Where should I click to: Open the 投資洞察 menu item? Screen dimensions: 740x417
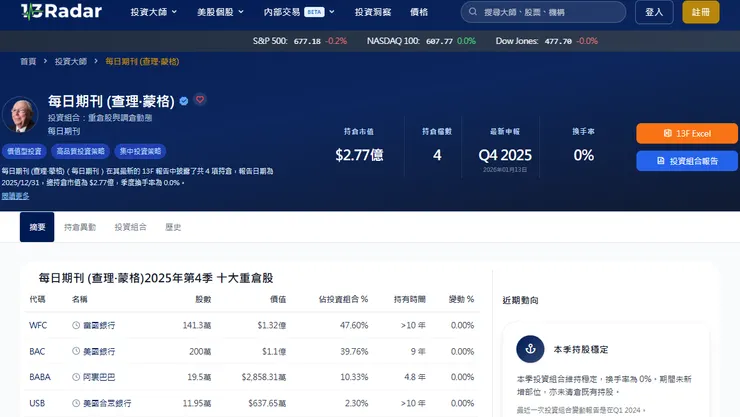point(373,12)
